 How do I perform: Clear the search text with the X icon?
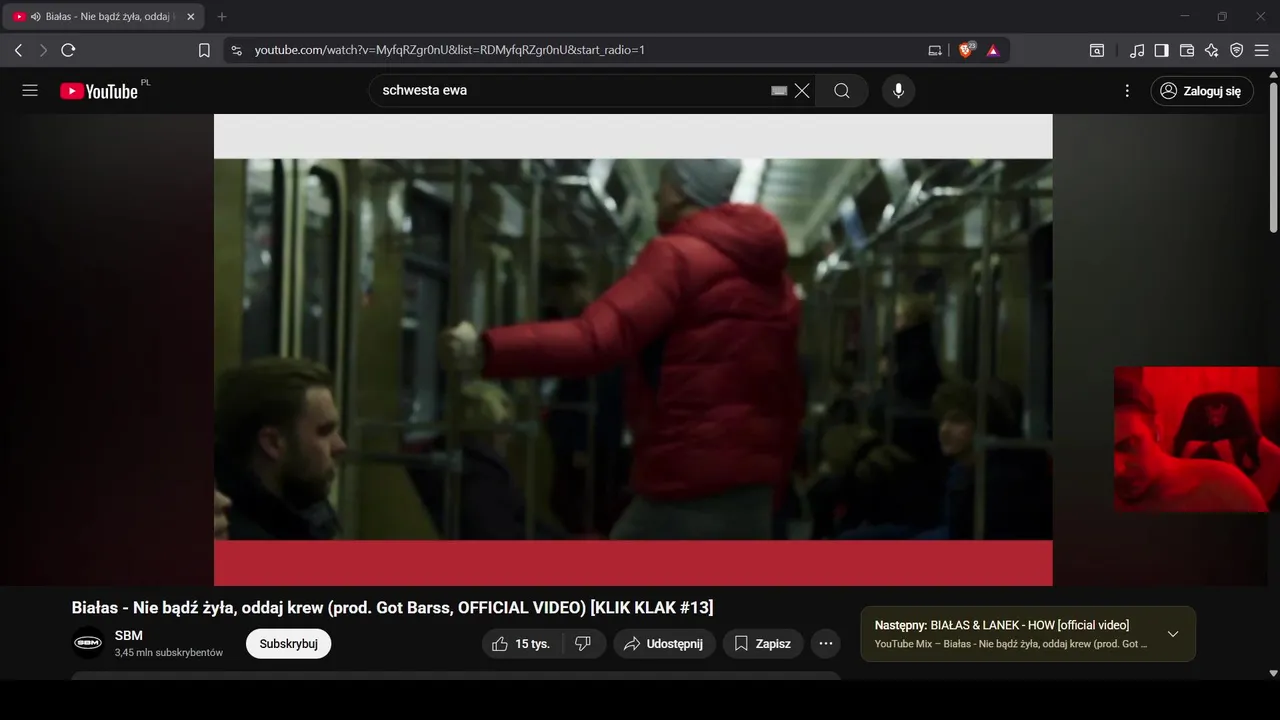802,91
